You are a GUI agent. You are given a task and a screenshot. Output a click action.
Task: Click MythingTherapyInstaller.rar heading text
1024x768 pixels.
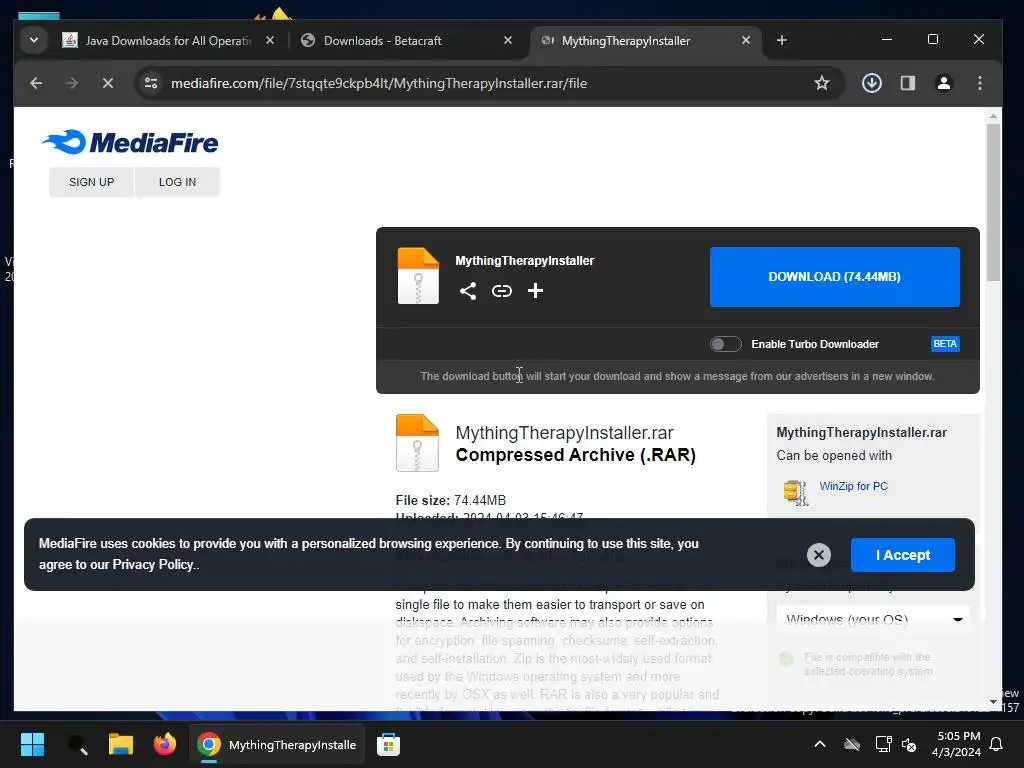tap(564, 433)
